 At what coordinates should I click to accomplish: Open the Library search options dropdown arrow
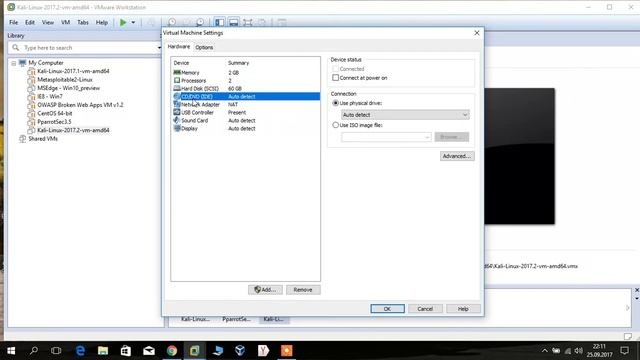point(159,48)
